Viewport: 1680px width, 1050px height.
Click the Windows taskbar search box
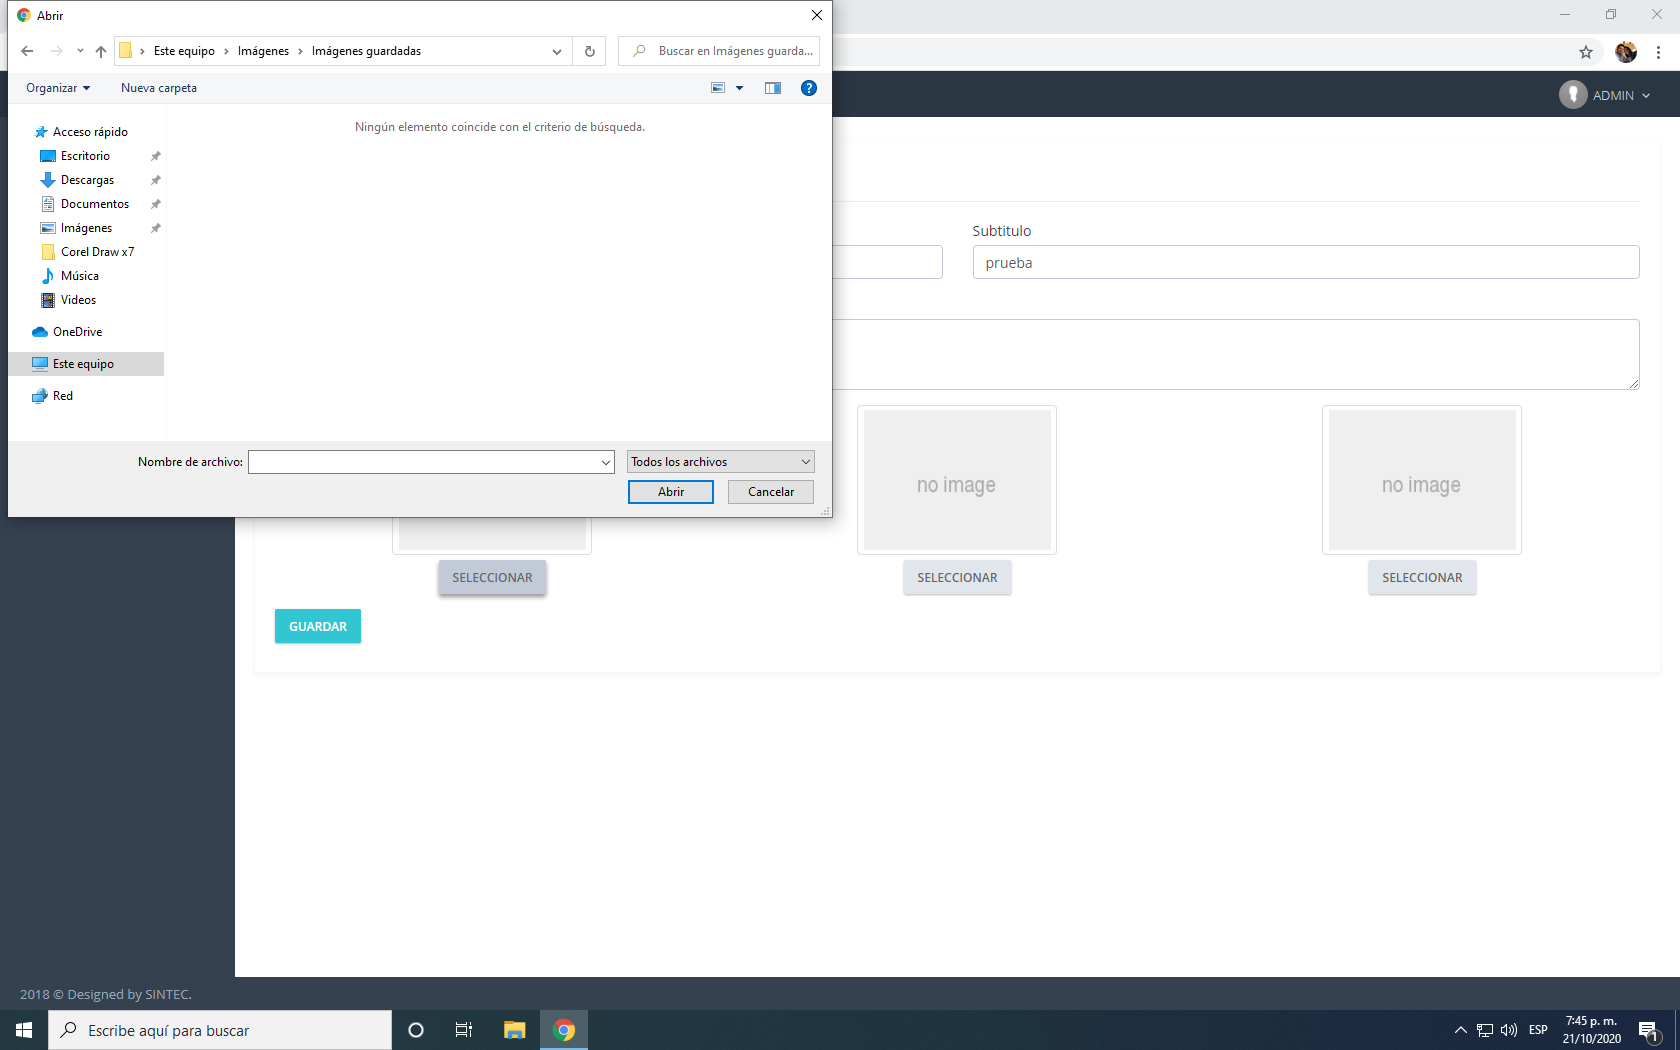220,1030
